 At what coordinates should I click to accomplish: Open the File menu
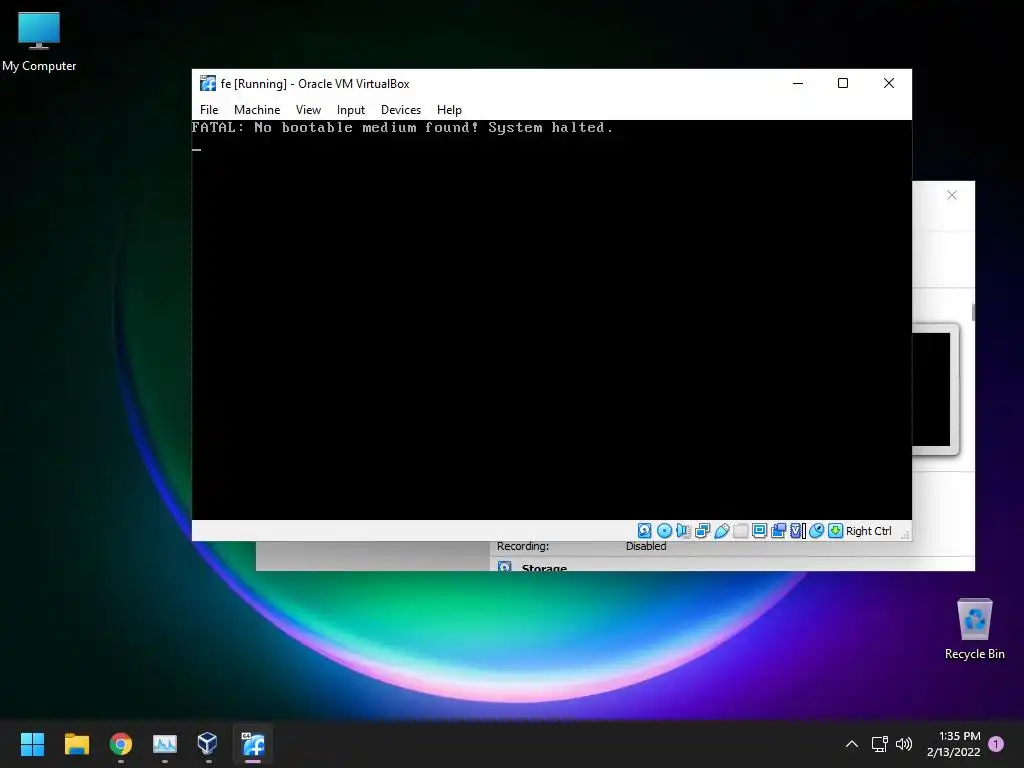[x=209, y=110]
